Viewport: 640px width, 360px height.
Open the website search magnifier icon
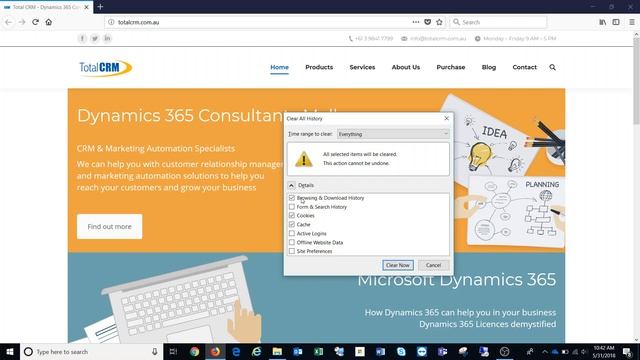pos(552,67)
